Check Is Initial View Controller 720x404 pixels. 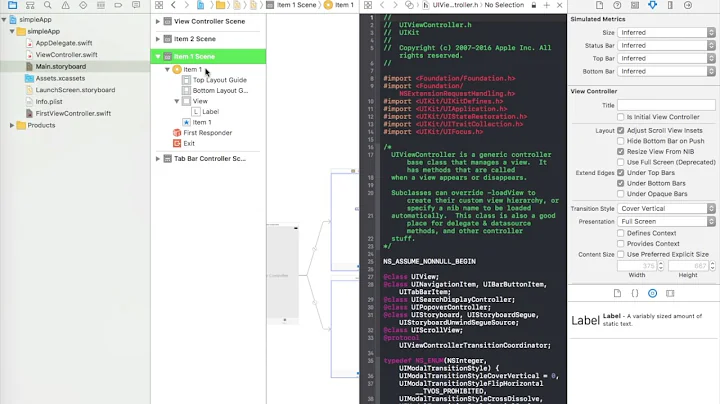pyautogui.click(x=621, y=117)
